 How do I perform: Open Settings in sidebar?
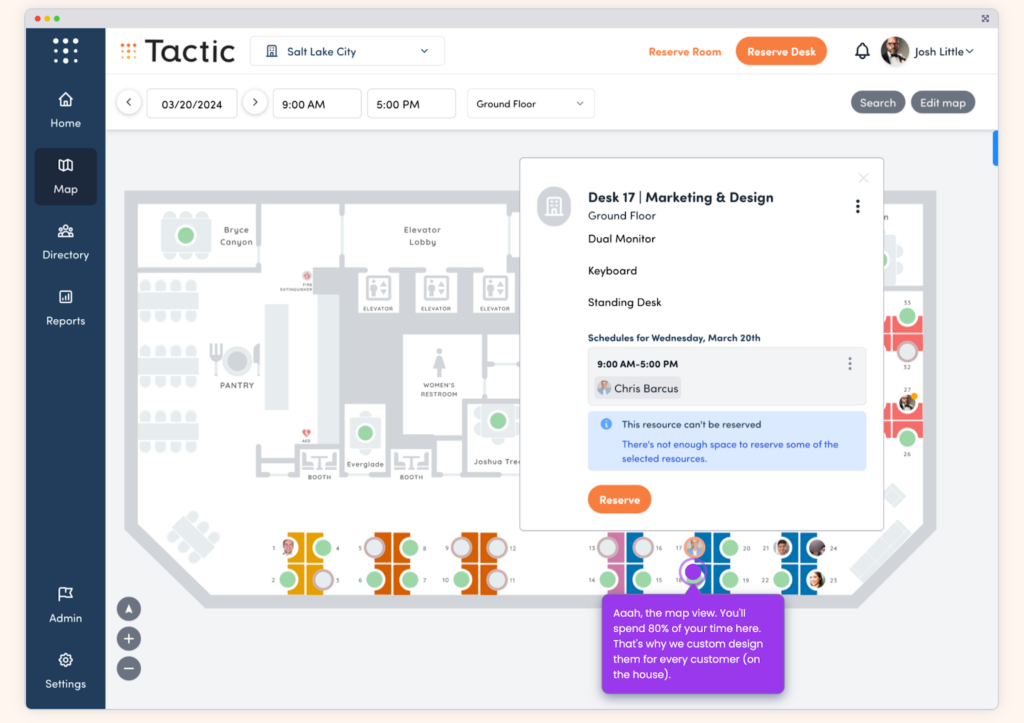click(x=65, y=671)
